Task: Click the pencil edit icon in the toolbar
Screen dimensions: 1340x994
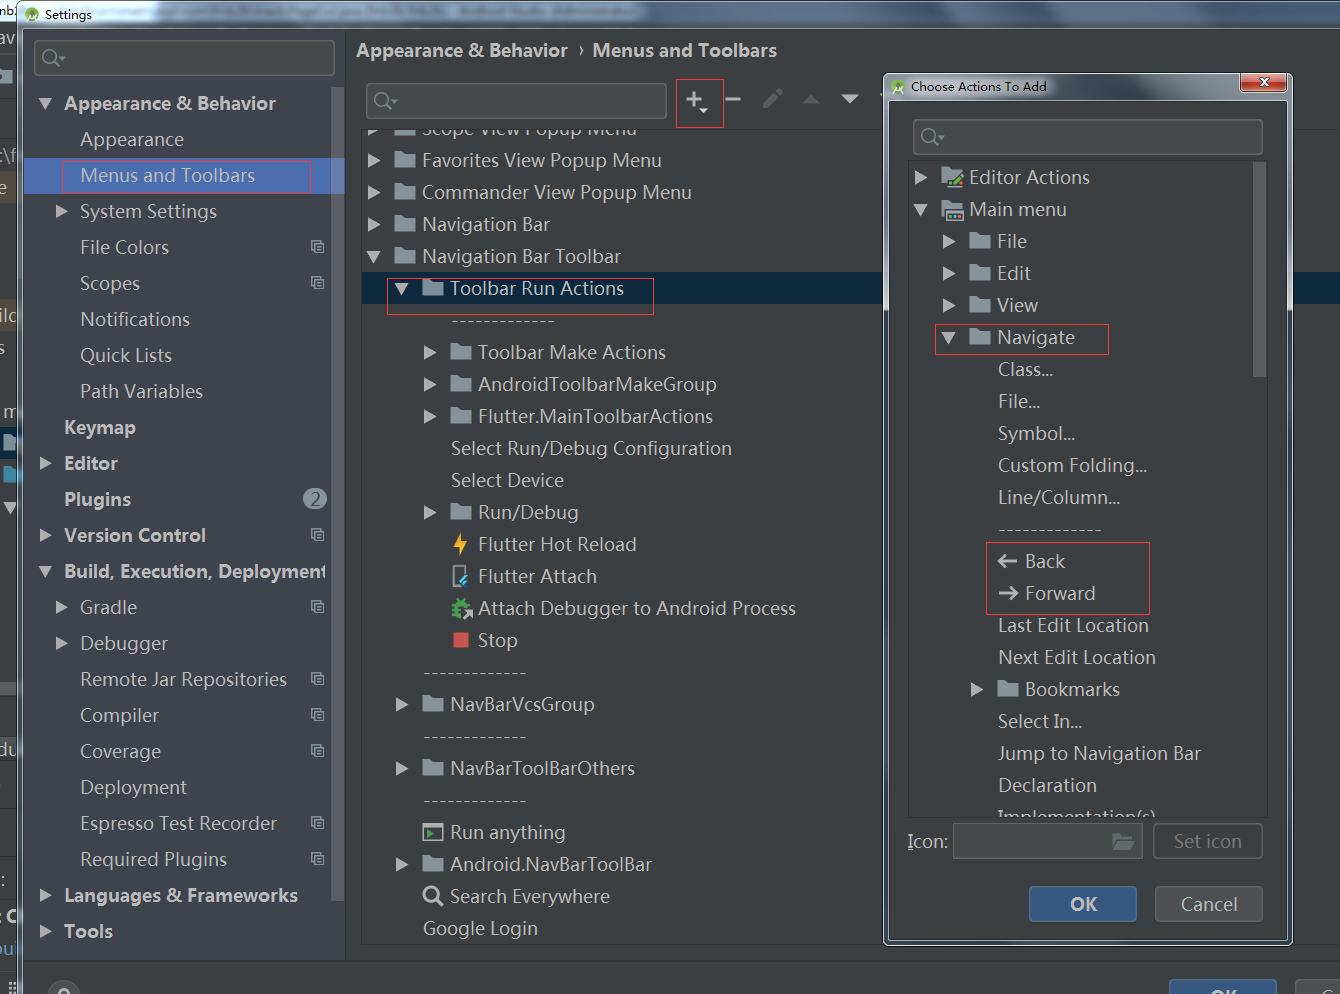Action: click(x=771, y=99)
